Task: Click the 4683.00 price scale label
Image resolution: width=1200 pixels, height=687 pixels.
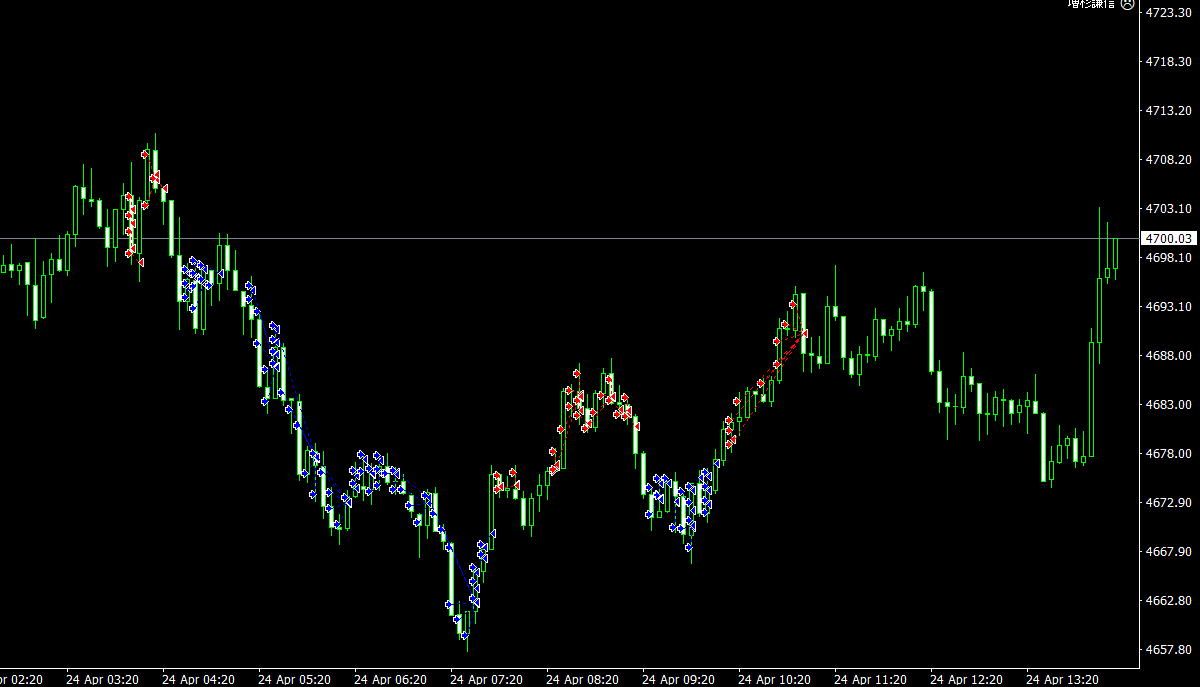Action: click(x=1168, y=404)
